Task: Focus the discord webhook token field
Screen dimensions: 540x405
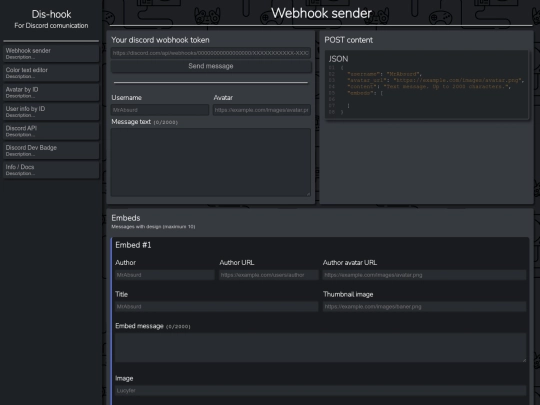Action: pyautogui.click(x=211, y=53)
